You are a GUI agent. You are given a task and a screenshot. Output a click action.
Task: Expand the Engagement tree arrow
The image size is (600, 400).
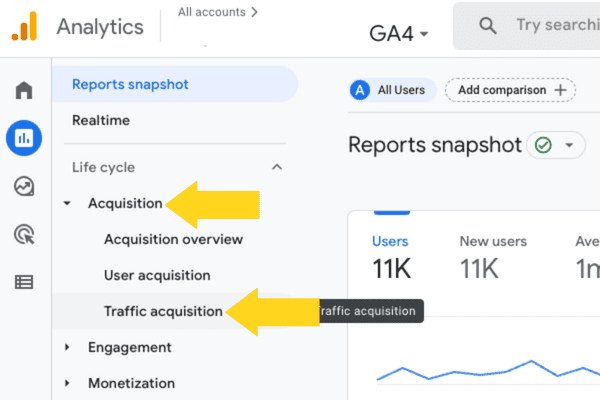click(67, 347)
